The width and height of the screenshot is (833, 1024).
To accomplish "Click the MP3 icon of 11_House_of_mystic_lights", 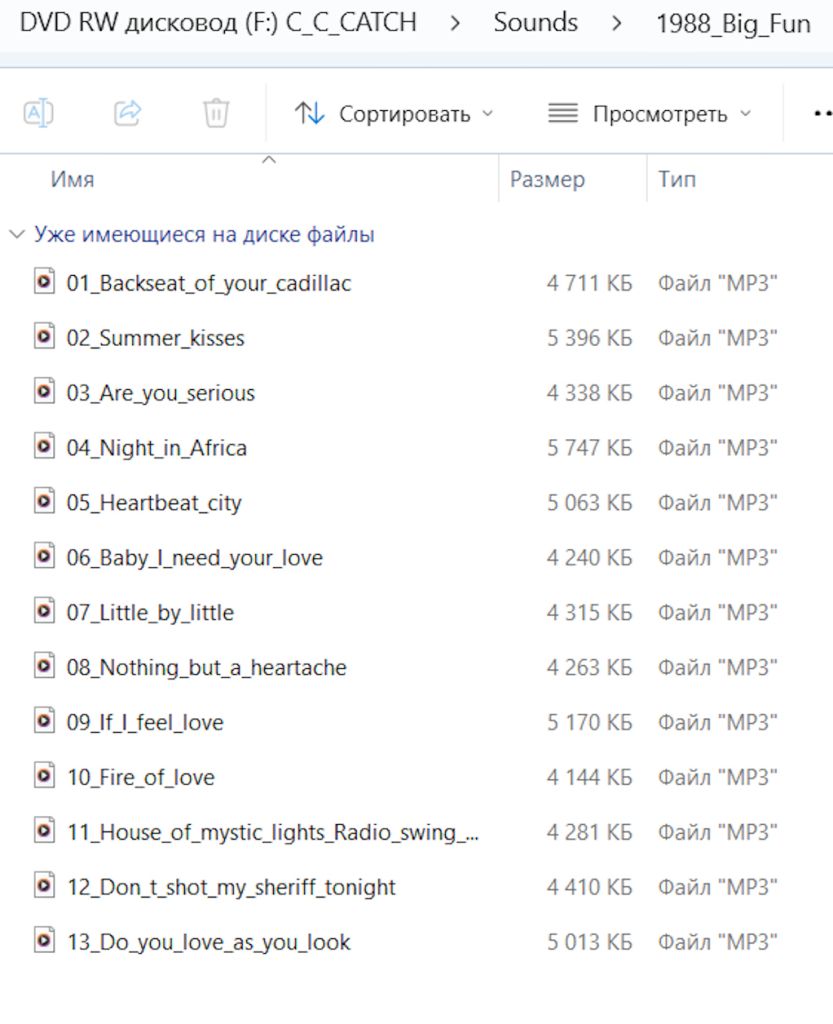I will click(x=44, y=831).
